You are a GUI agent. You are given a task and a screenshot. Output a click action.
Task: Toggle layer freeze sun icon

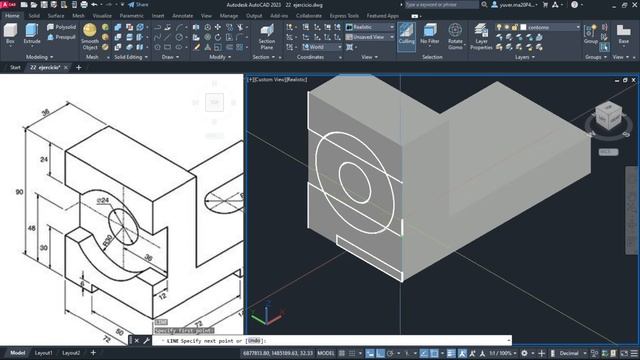click(x=507, y=27)
